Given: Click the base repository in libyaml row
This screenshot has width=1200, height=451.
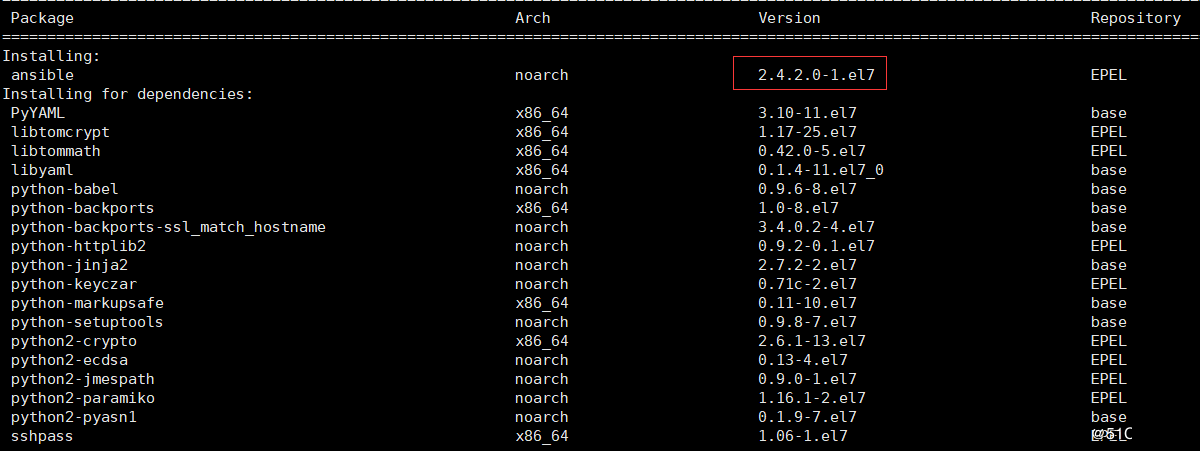Looking at the screenshot, I should pyautogui.click(x=1109, y=170).
